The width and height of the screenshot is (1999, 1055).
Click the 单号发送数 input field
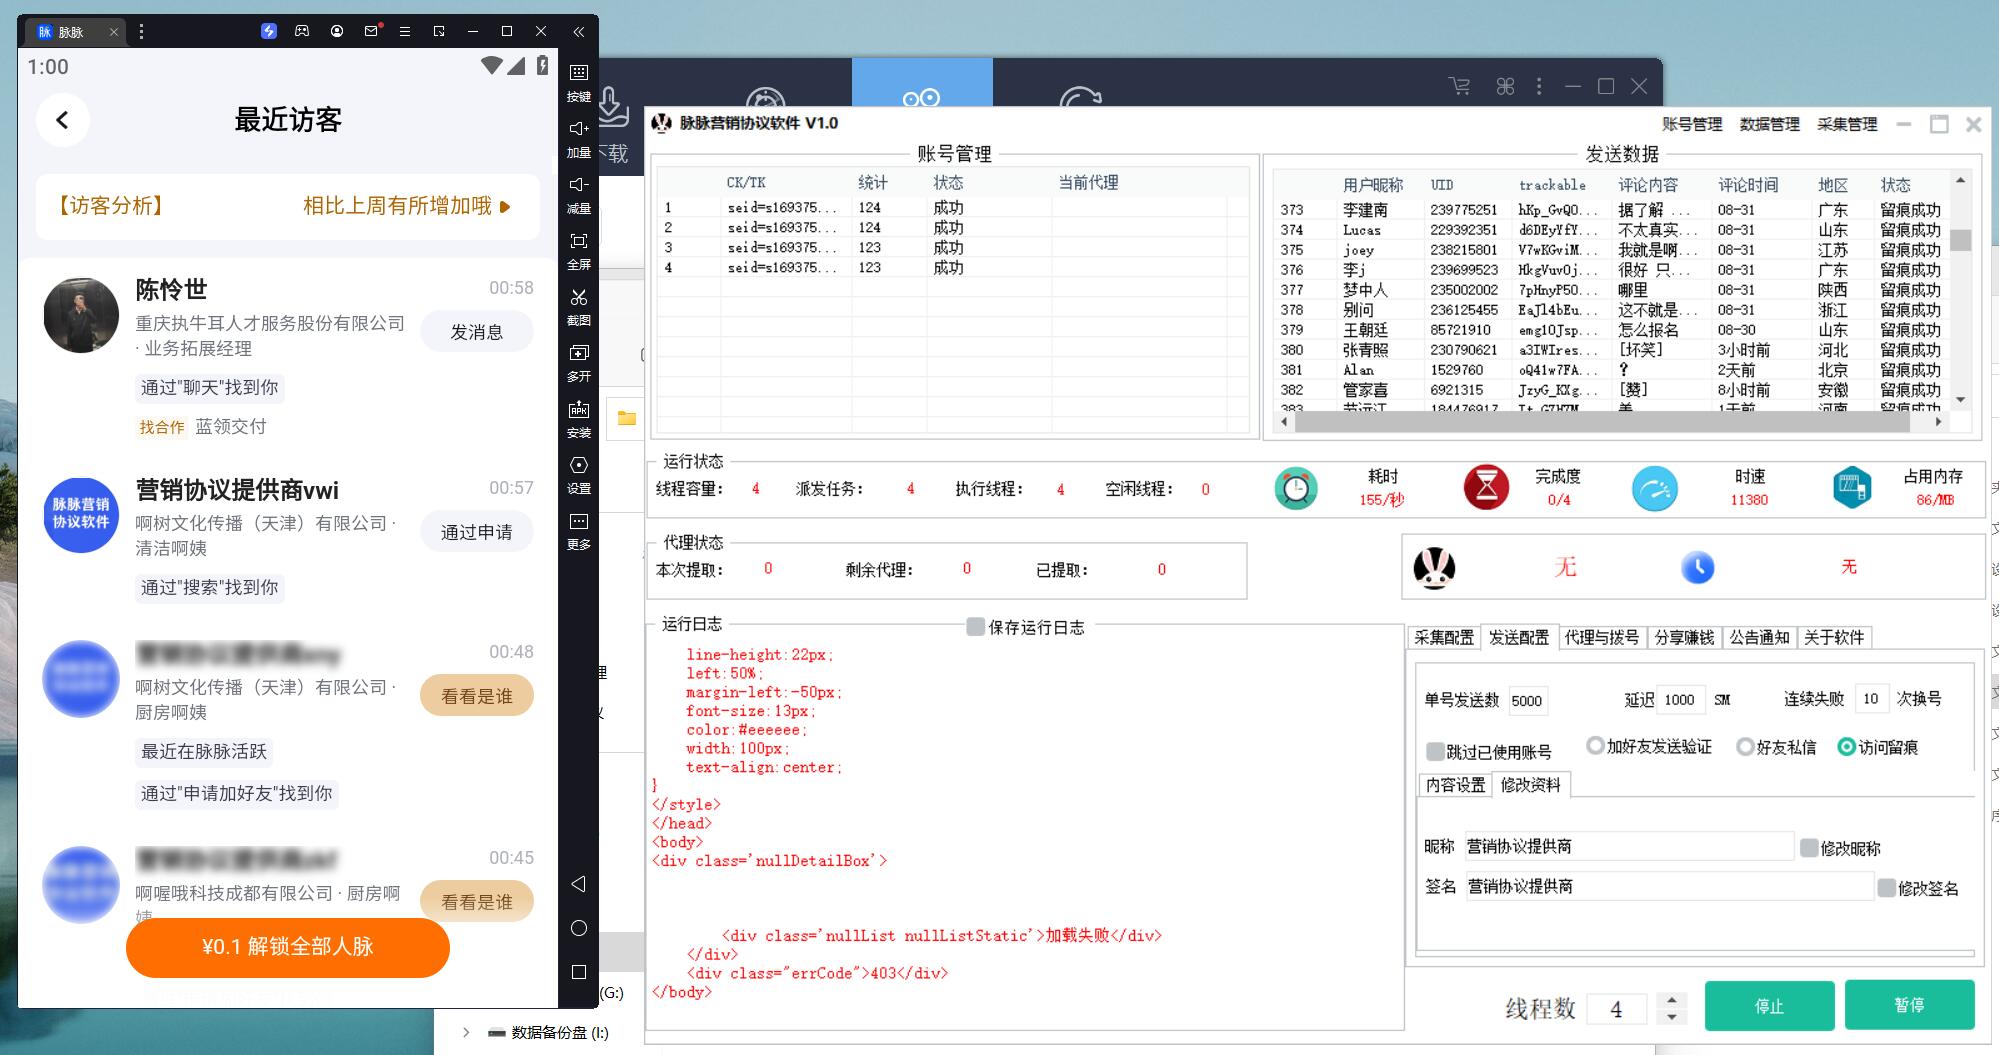point(1526,700)
